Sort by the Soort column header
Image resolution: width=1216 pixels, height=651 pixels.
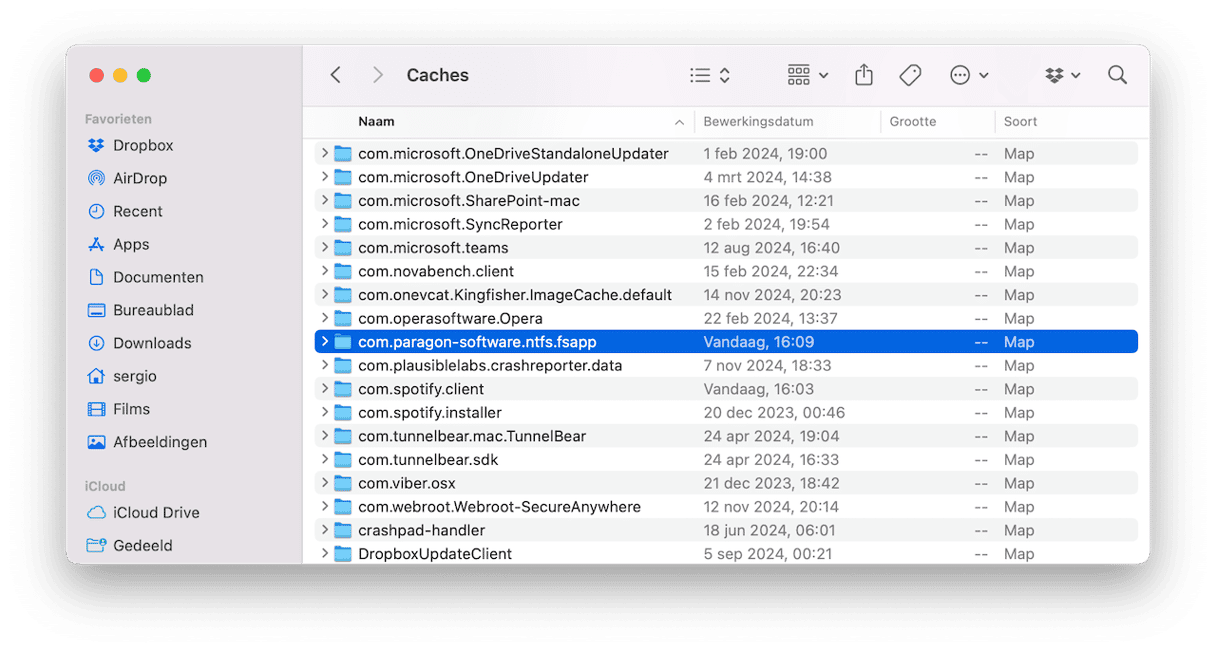[x=1021, y=122]
